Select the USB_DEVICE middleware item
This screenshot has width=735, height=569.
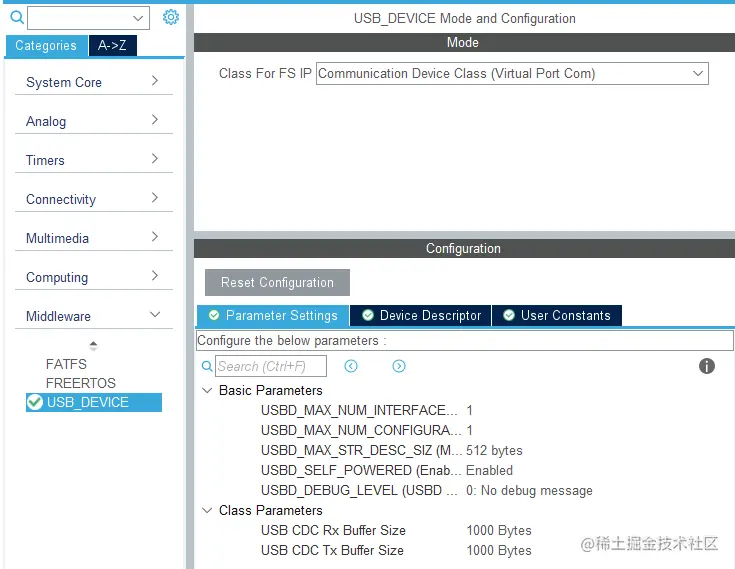pos(94,402)
